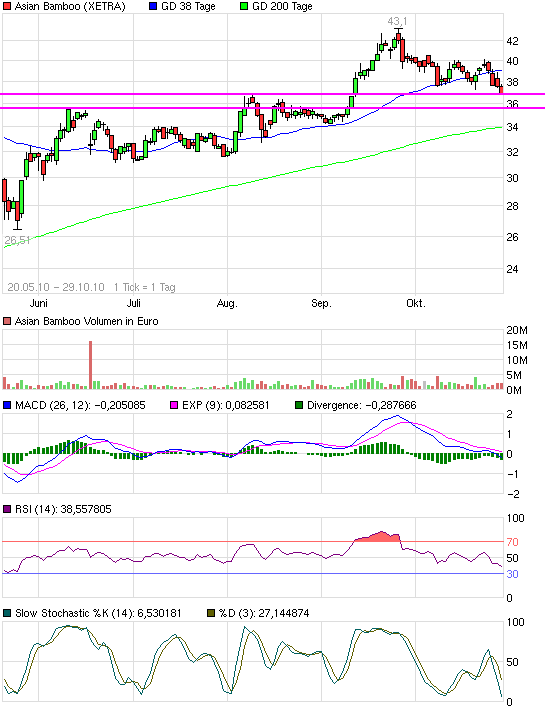The image size is (545, 710).
Task: Click the MACD axis label '-2'
Action: point(513,494)
